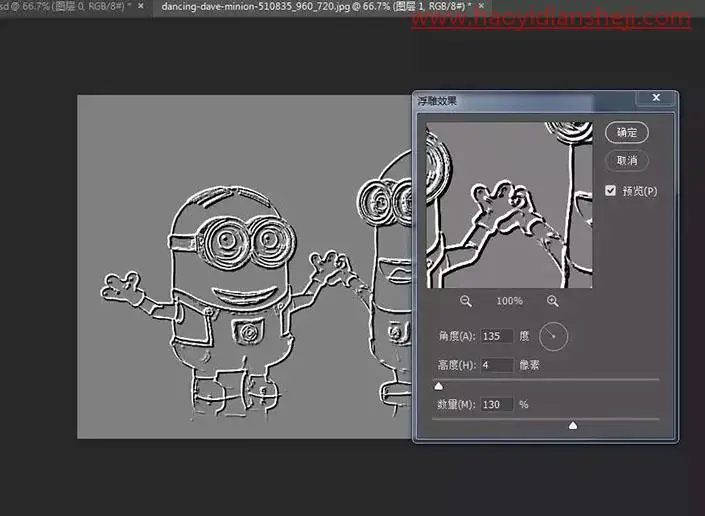This screenshot has height=516, width=705.
Task: Close the 浮雕效果 emboss dialog
Action: [x=656, y=98]
